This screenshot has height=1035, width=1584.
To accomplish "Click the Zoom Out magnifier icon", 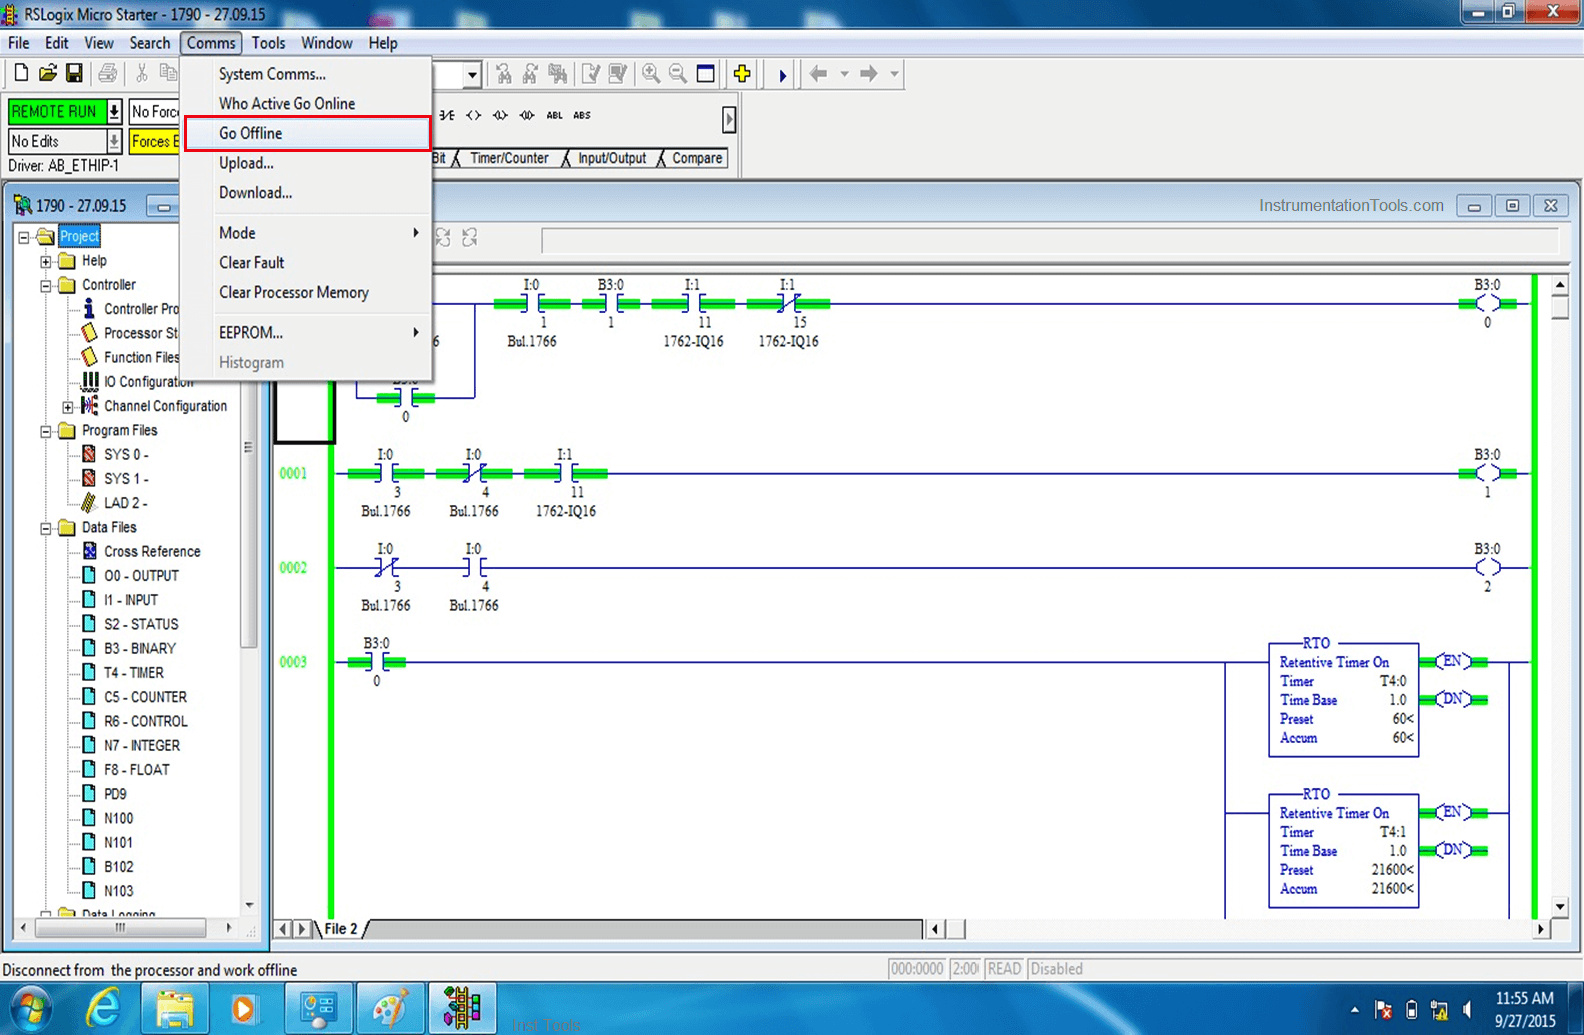I will pos(678,73).
